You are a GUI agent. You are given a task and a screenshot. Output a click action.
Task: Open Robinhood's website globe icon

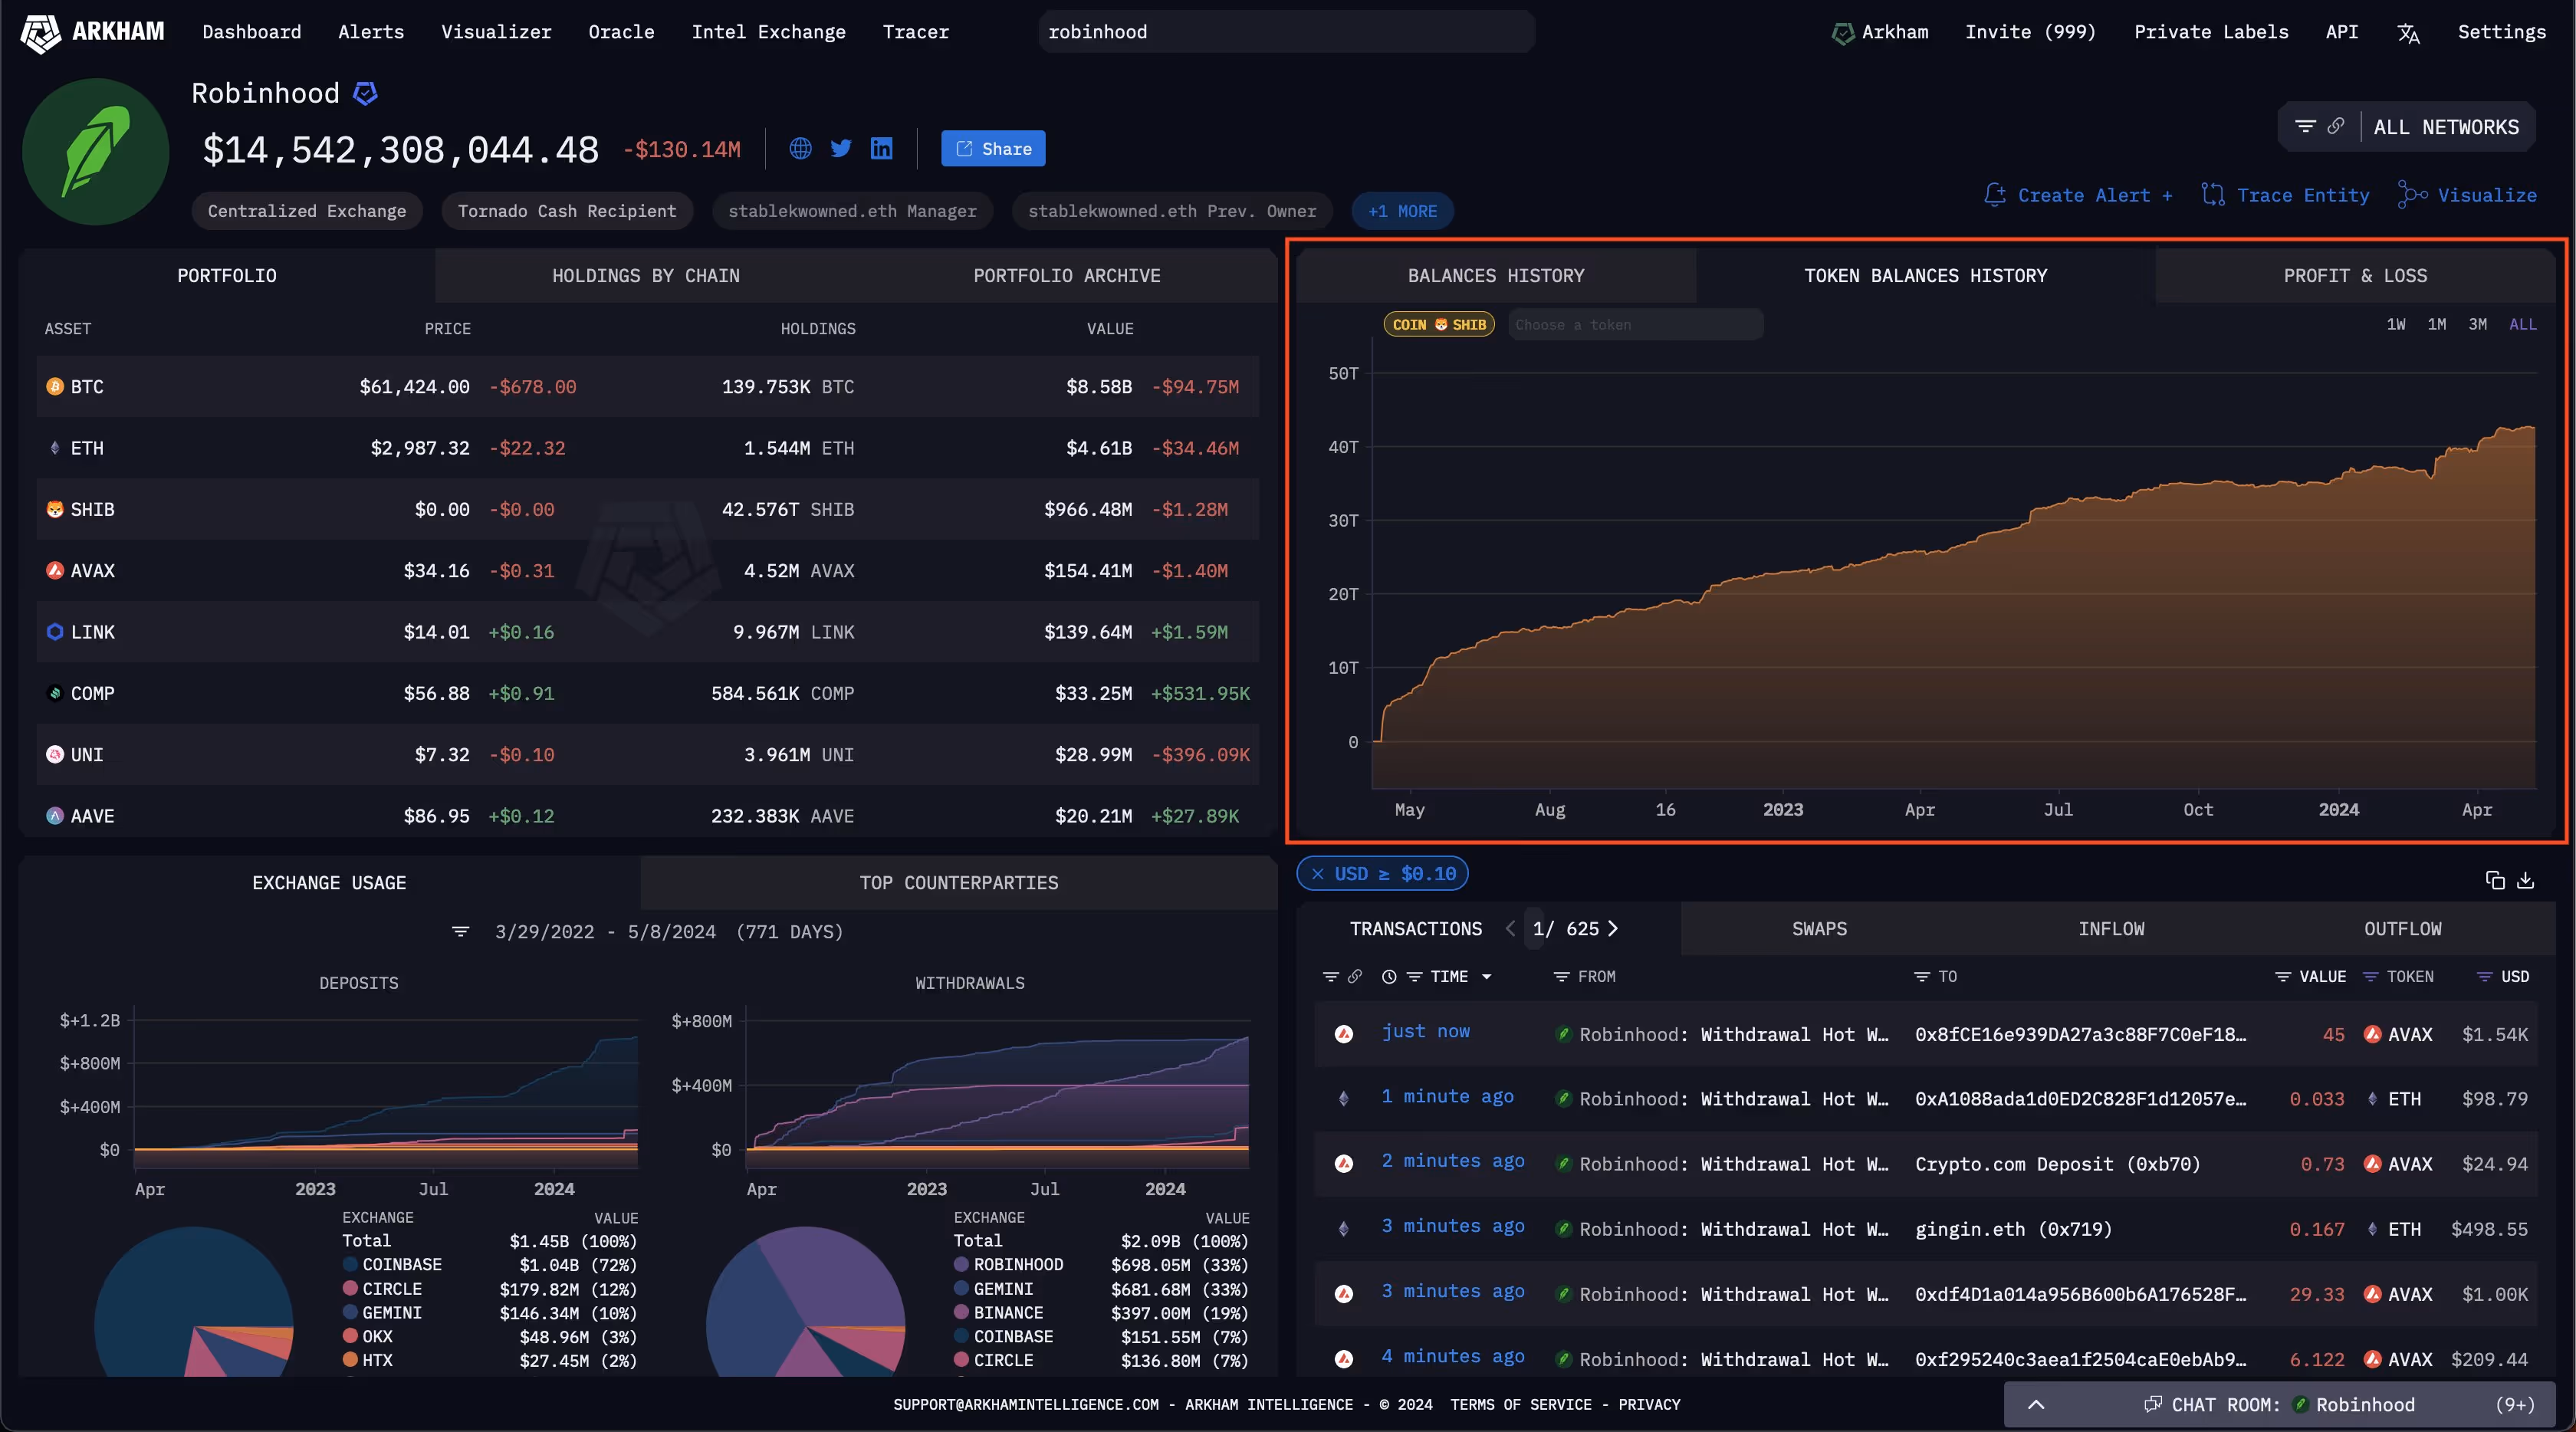(x=800, y=149)
